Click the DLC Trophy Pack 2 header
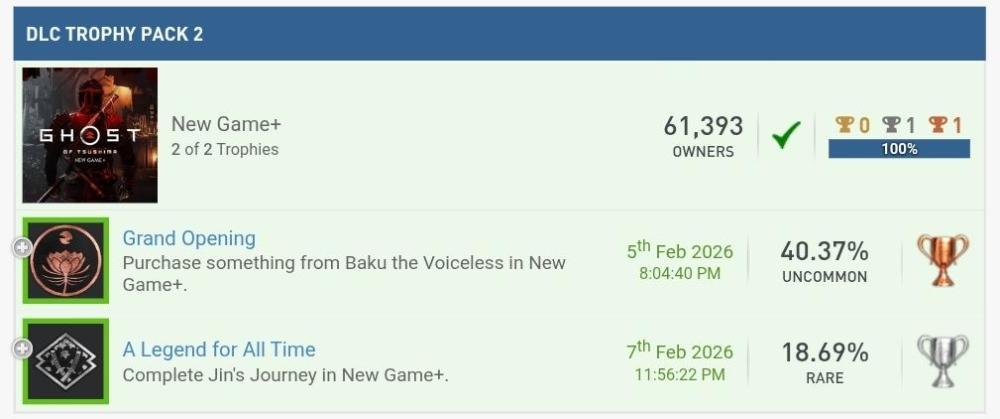Viewport: 1000px width, 419px height. coord(115,34)
